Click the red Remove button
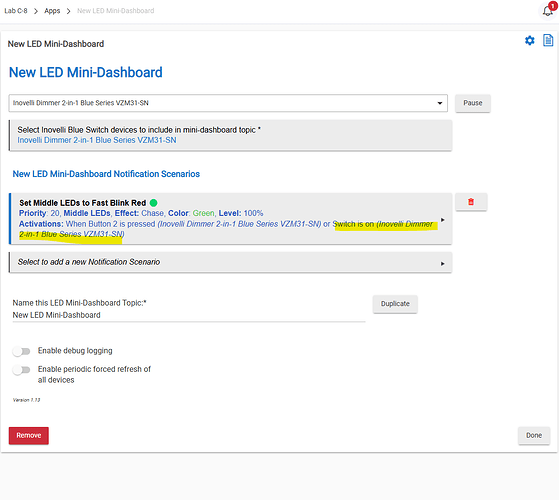 tap(29, 435)
